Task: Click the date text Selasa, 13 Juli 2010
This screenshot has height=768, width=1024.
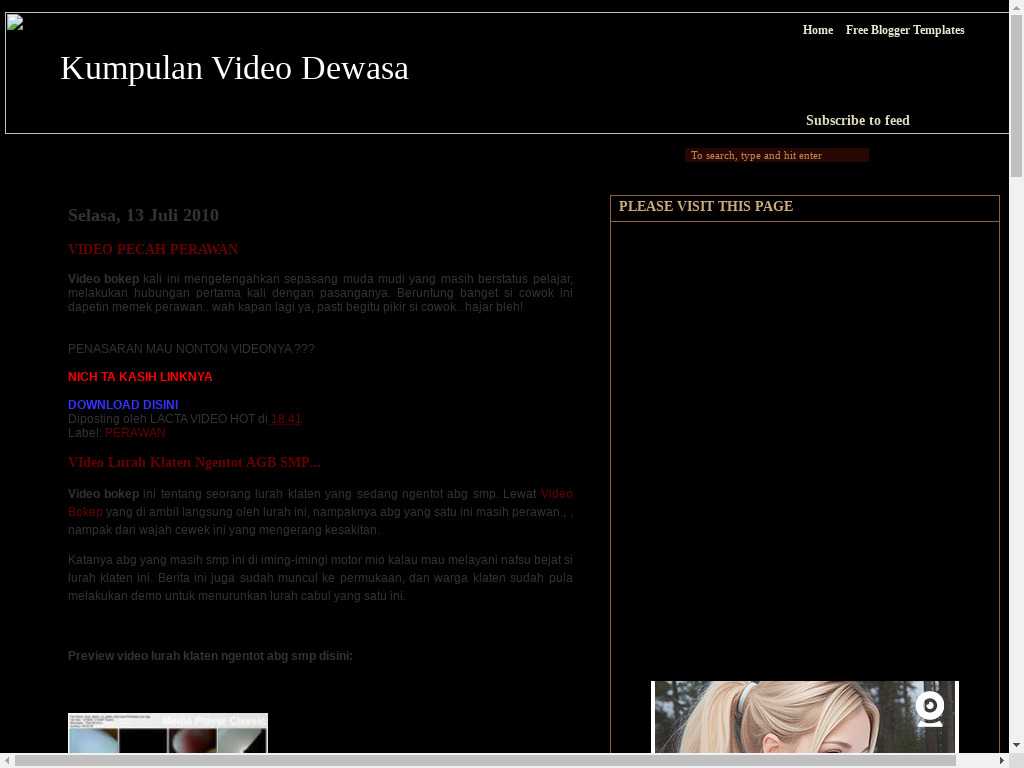Action: point(143,216)
